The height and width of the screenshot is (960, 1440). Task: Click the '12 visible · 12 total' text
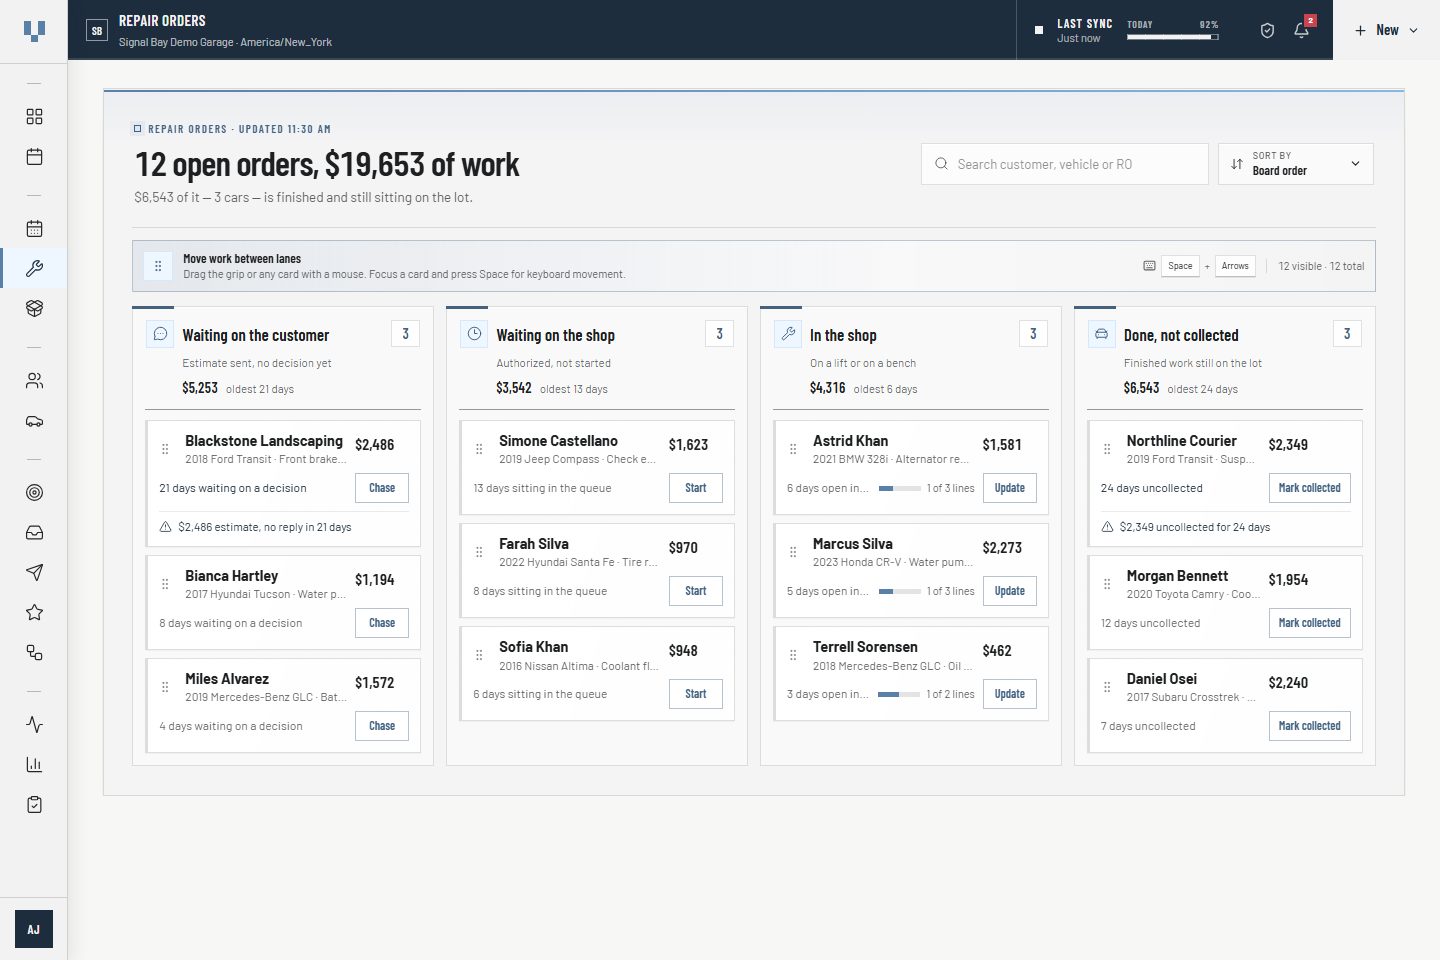(1321, 266)
